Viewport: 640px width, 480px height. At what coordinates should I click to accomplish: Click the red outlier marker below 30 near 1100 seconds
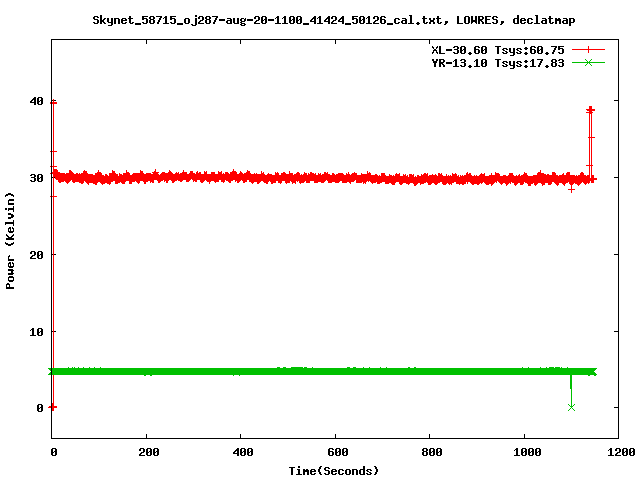tap(571, 190)
